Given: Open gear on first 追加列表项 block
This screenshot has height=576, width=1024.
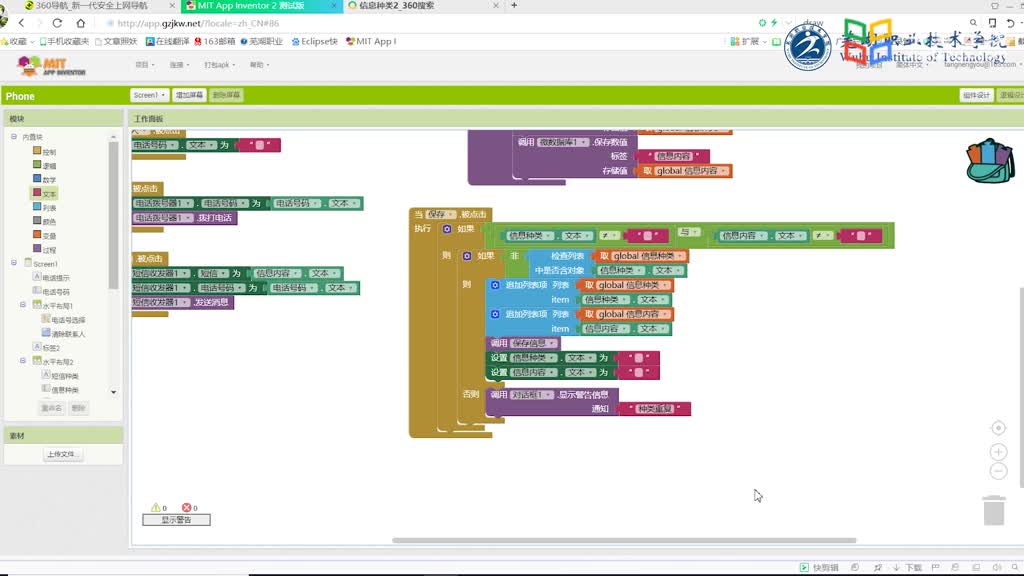Looking at the screenshot, I should coord(495,285).
